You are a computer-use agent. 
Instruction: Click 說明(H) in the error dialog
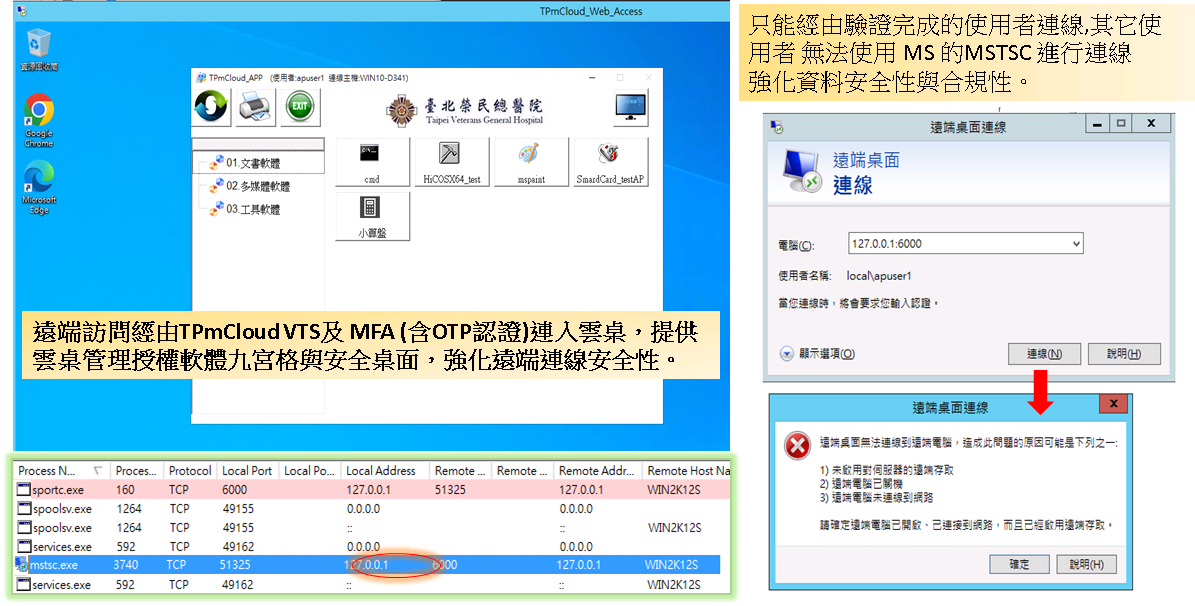pyautogui.click(x=1086, y=564)
